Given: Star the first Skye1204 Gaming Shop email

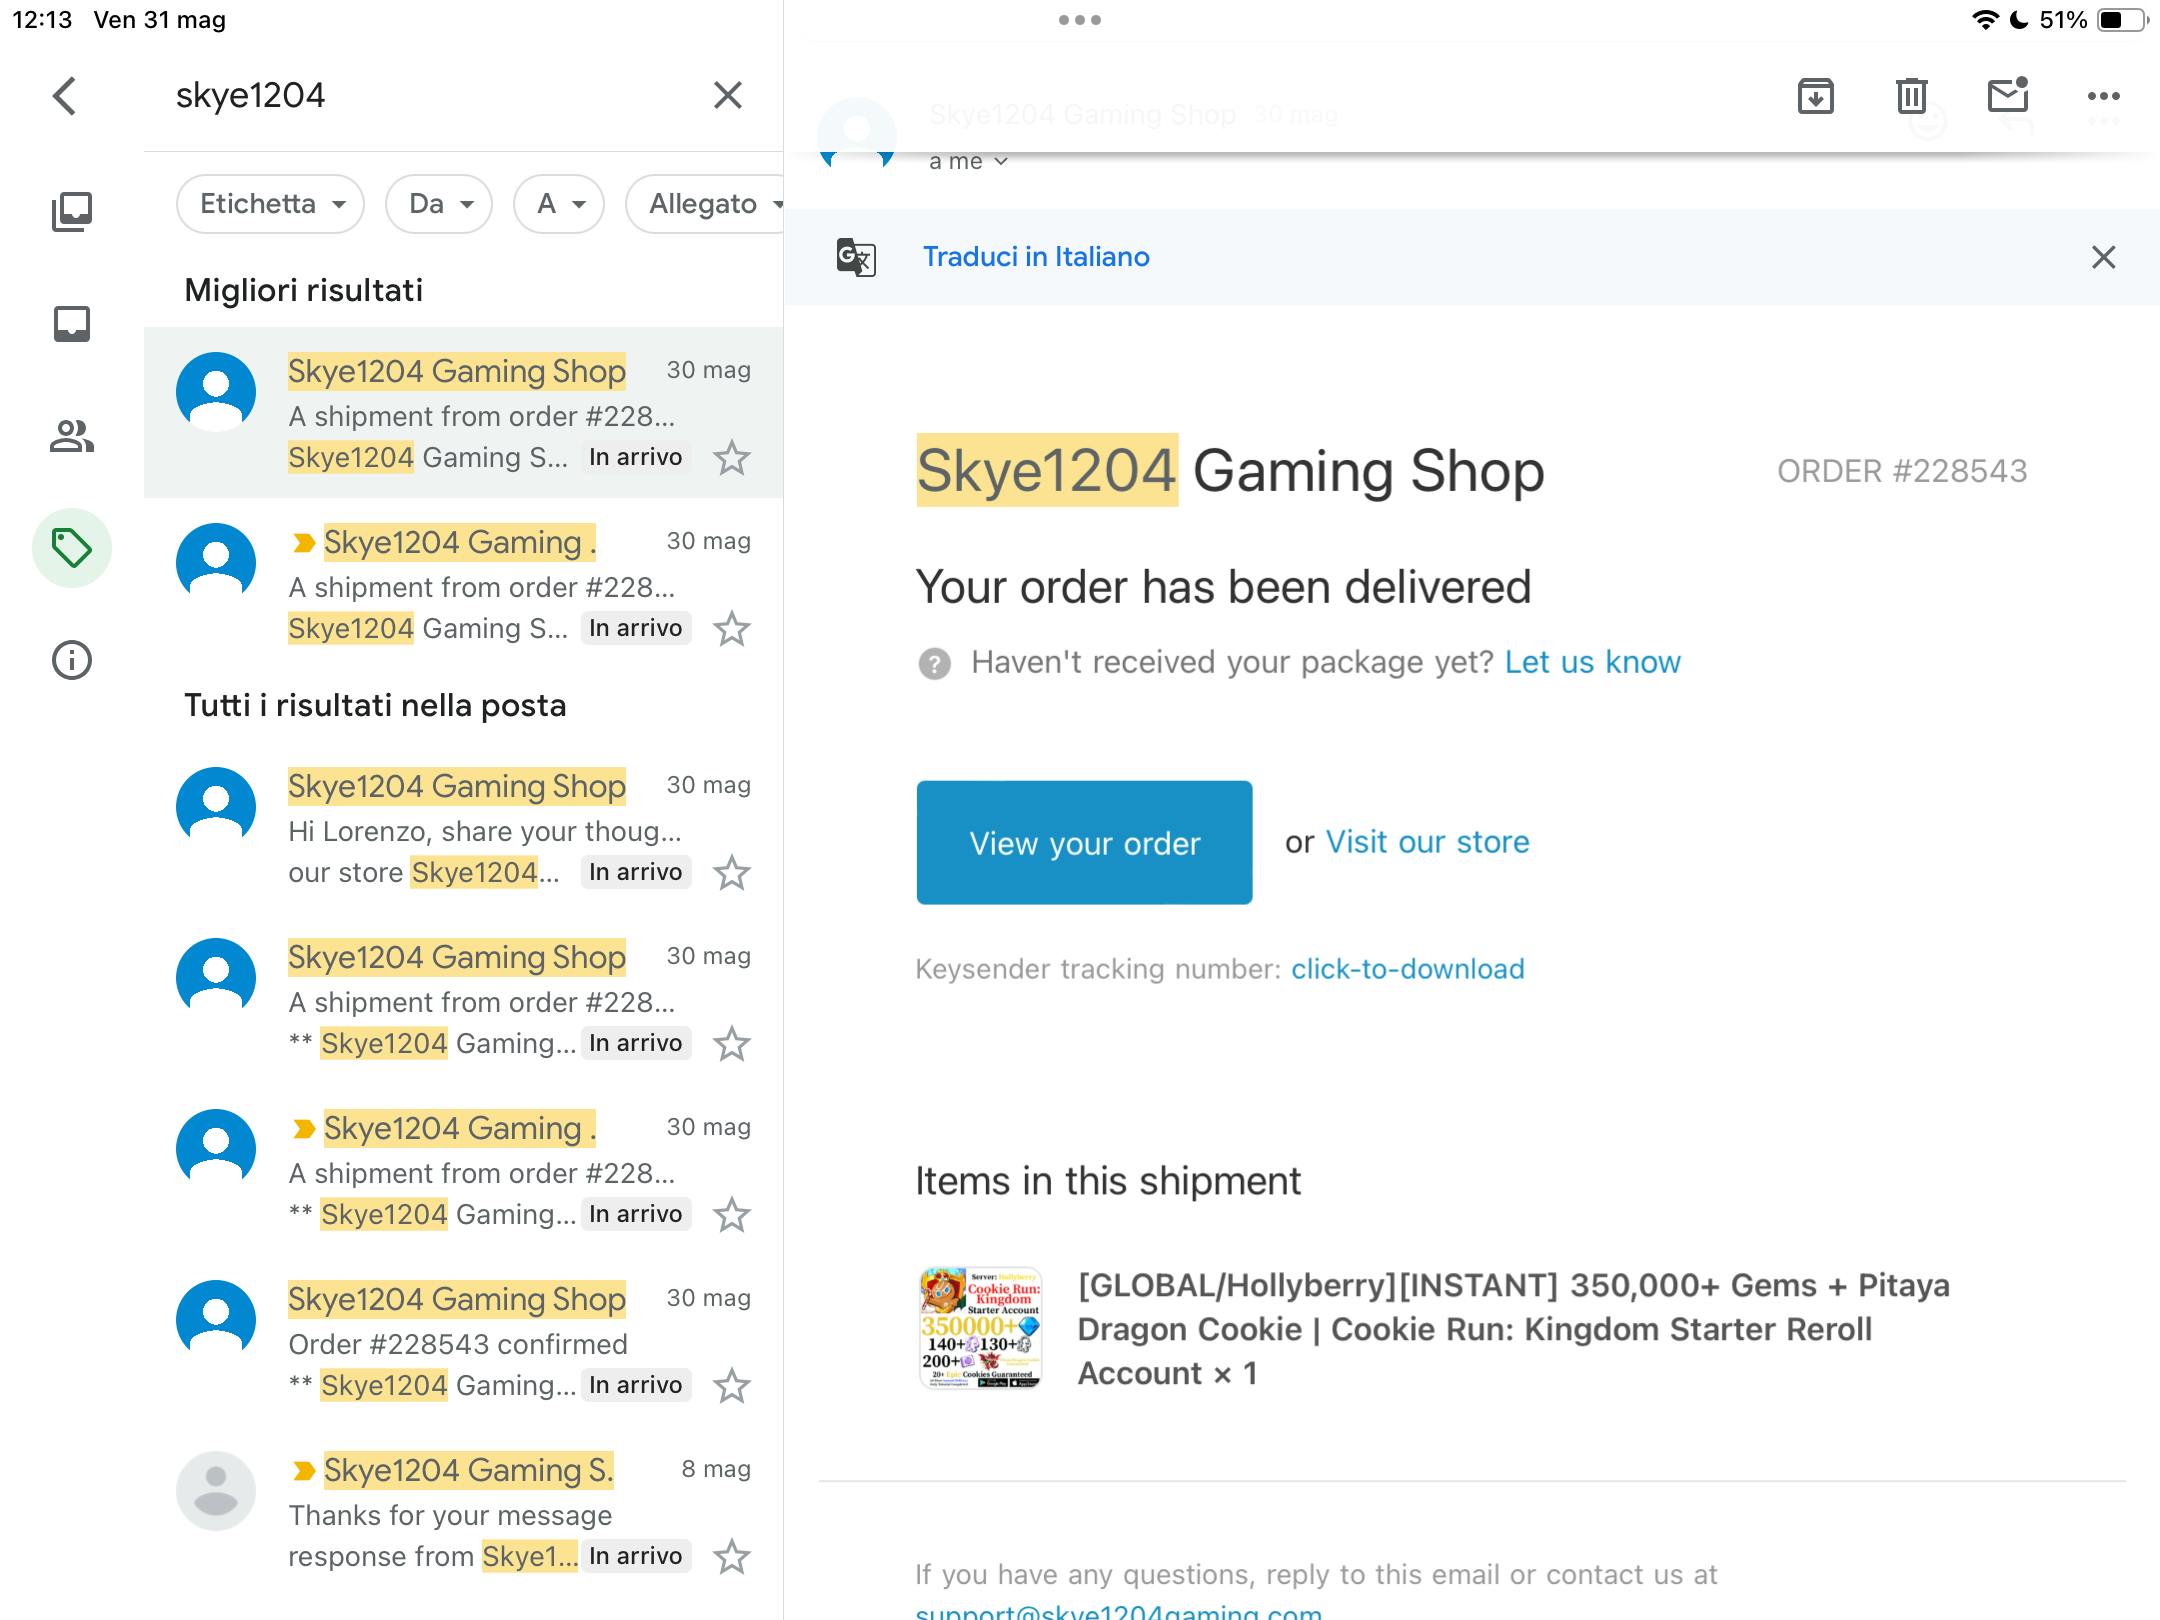Looking at the screenshot, I should tap(732, 458).
